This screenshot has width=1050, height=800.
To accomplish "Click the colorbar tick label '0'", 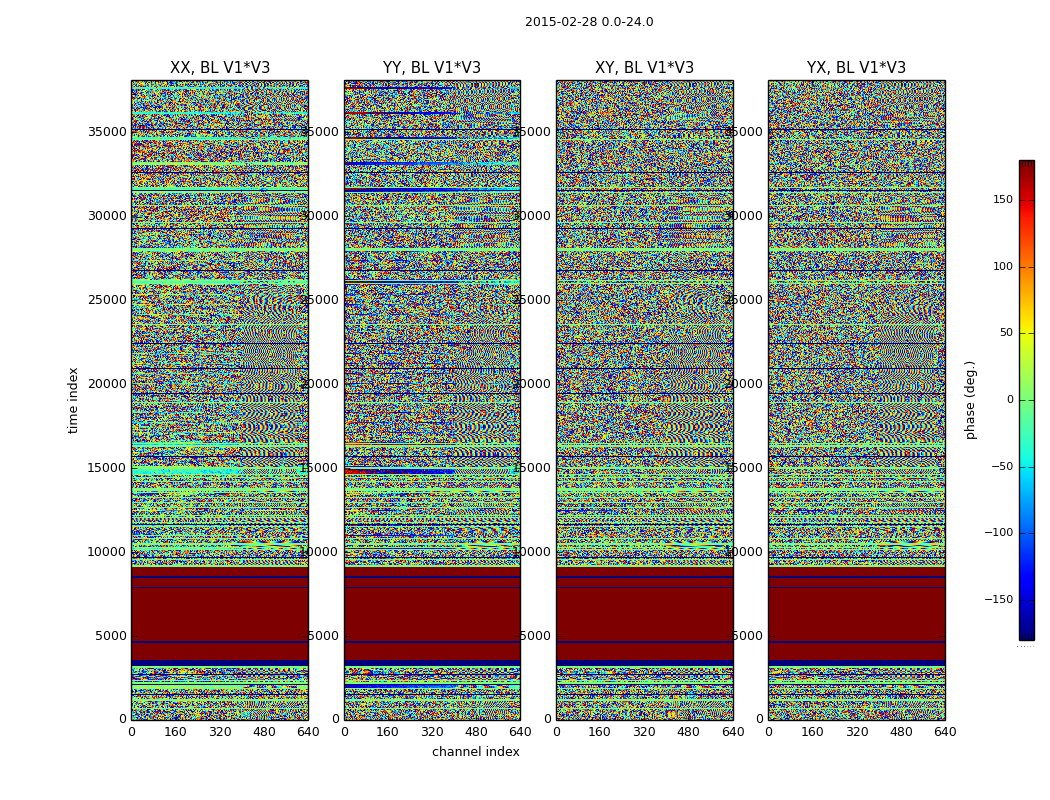I will point(1010,400).
